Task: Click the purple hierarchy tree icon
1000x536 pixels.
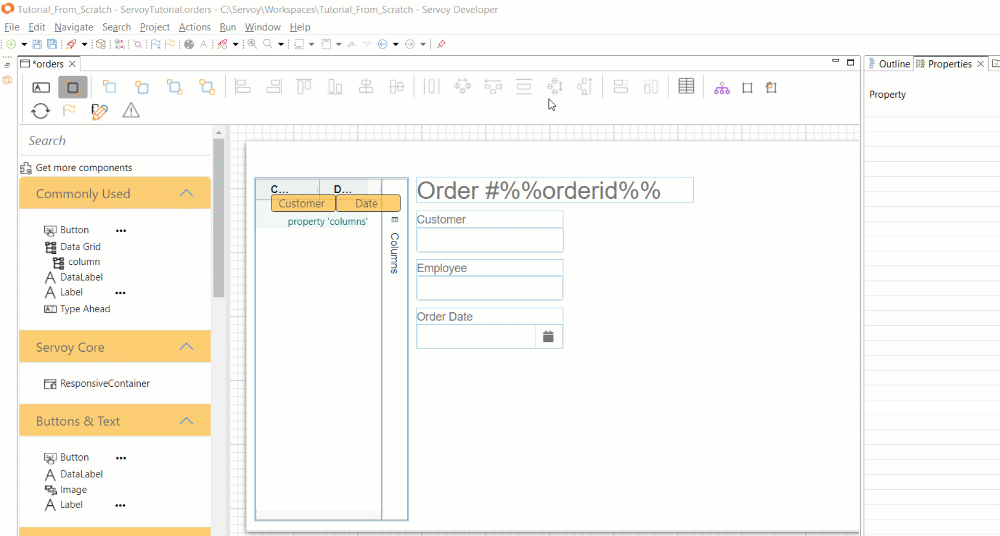Action: [x=722, y=88]
